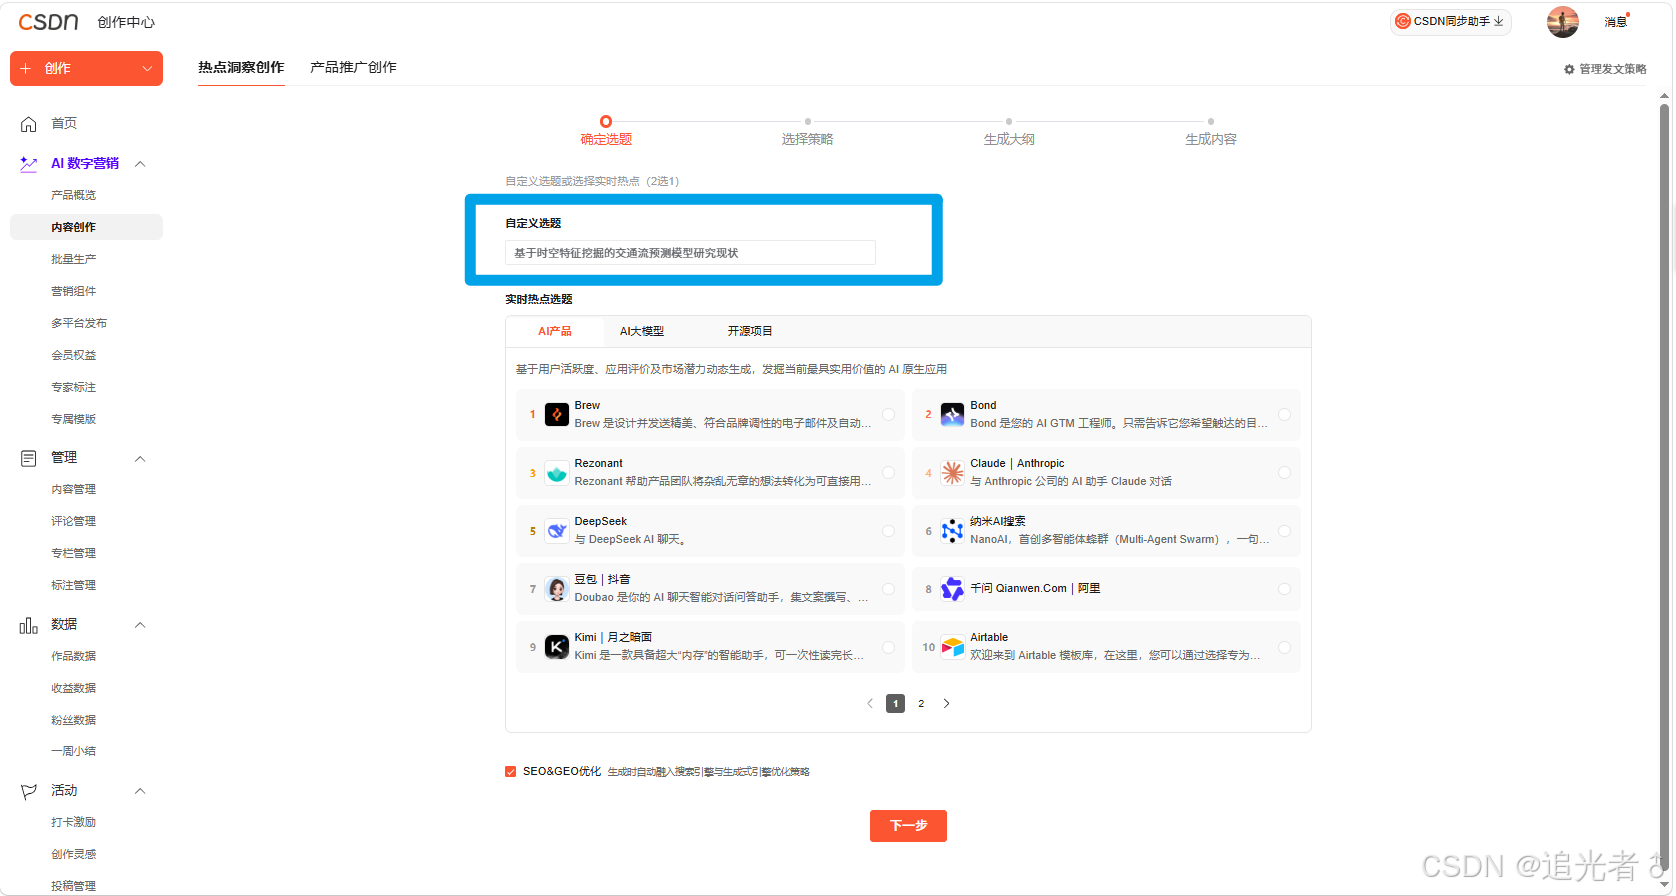
Task: Click the CSDN logo
Action: pos(48,22)
